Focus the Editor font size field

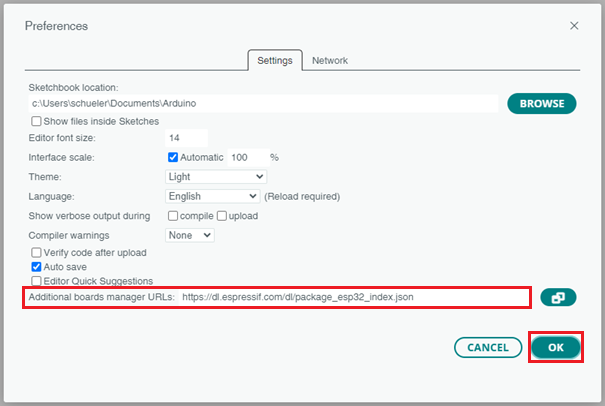point(186,138)
